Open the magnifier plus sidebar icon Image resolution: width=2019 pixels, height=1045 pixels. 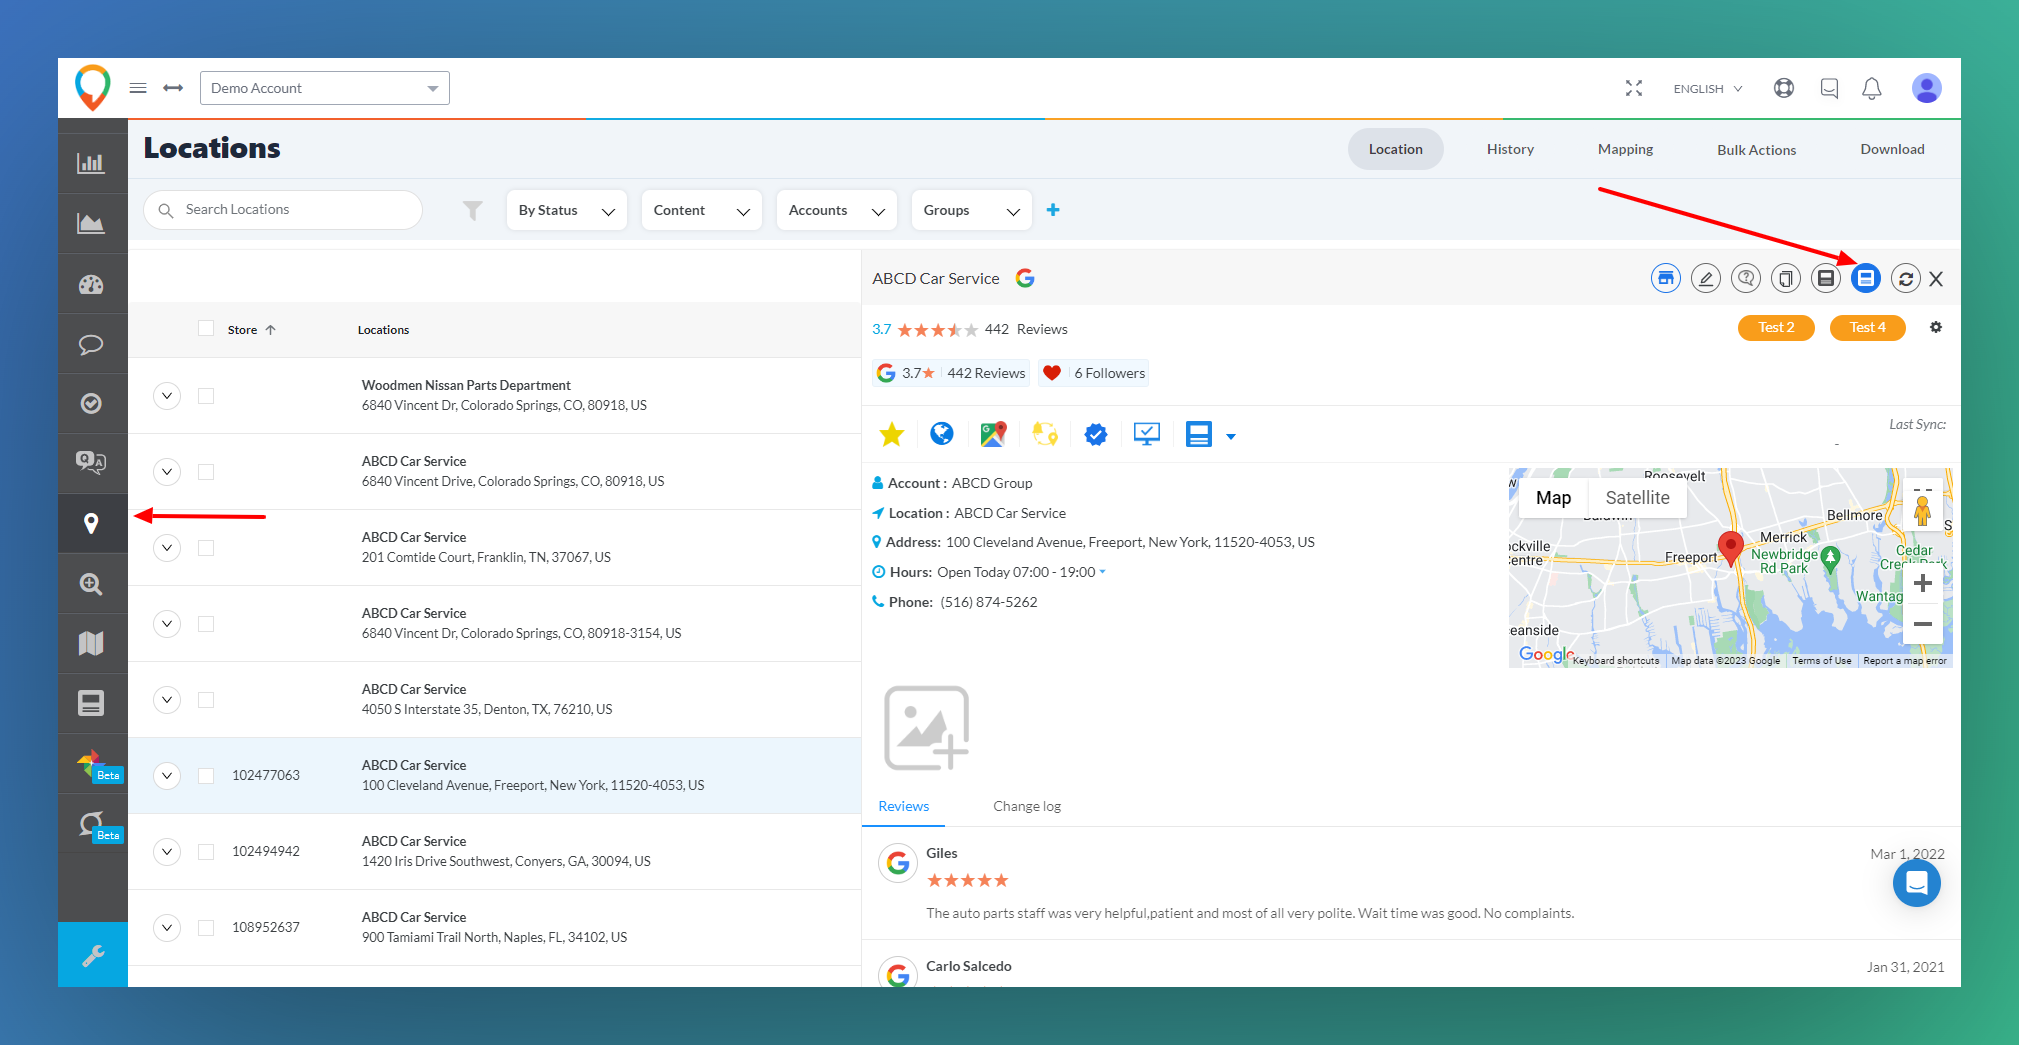[91, 584]
